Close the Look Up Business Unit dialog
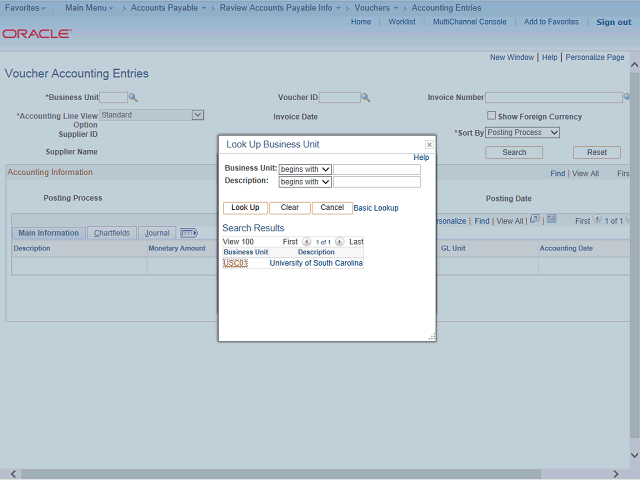 pos(429,144)
